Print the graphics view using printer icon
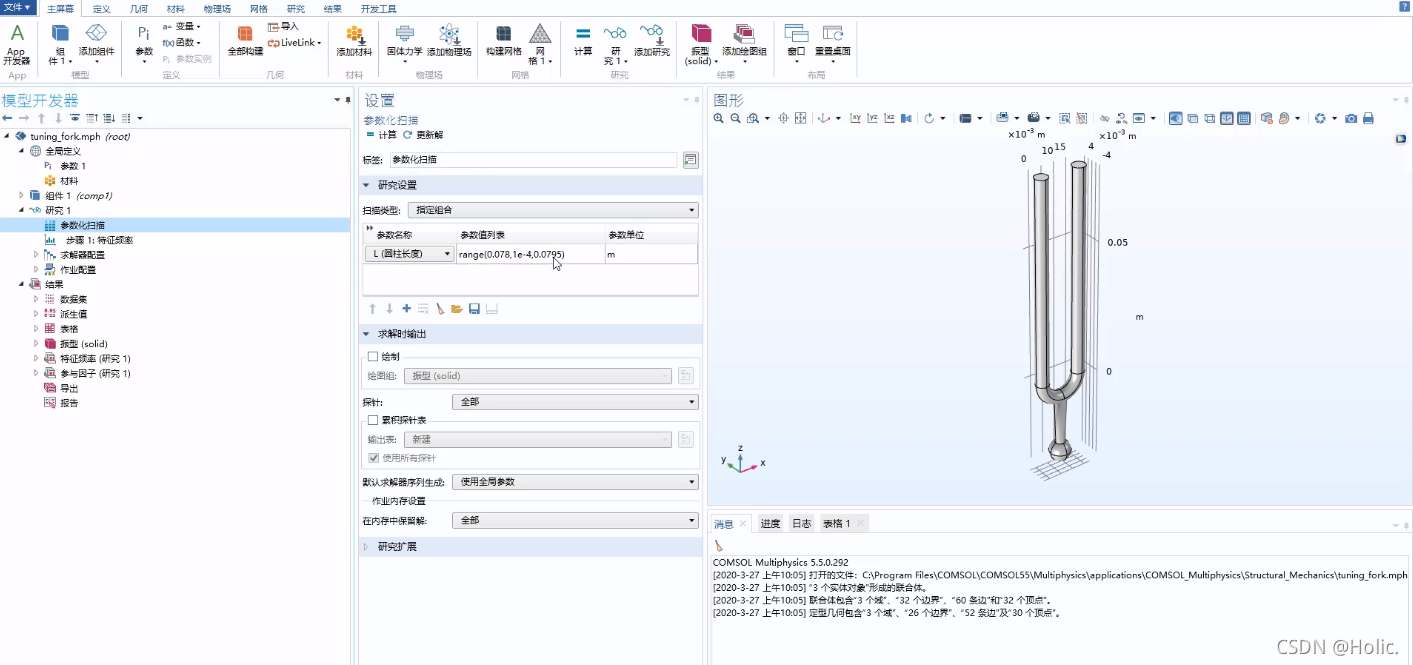The height and width of the screenshot is (665, 1413). coord(1369,118)
